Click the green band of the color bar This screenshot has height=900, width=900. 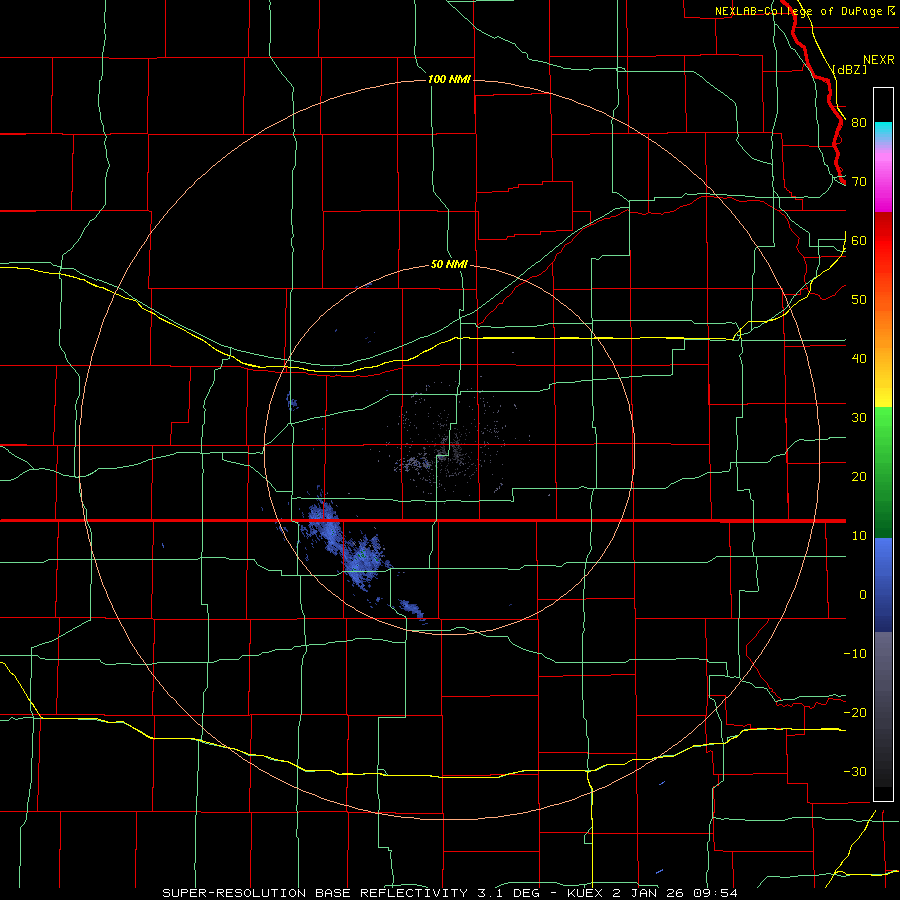click(x=883, y=472)
